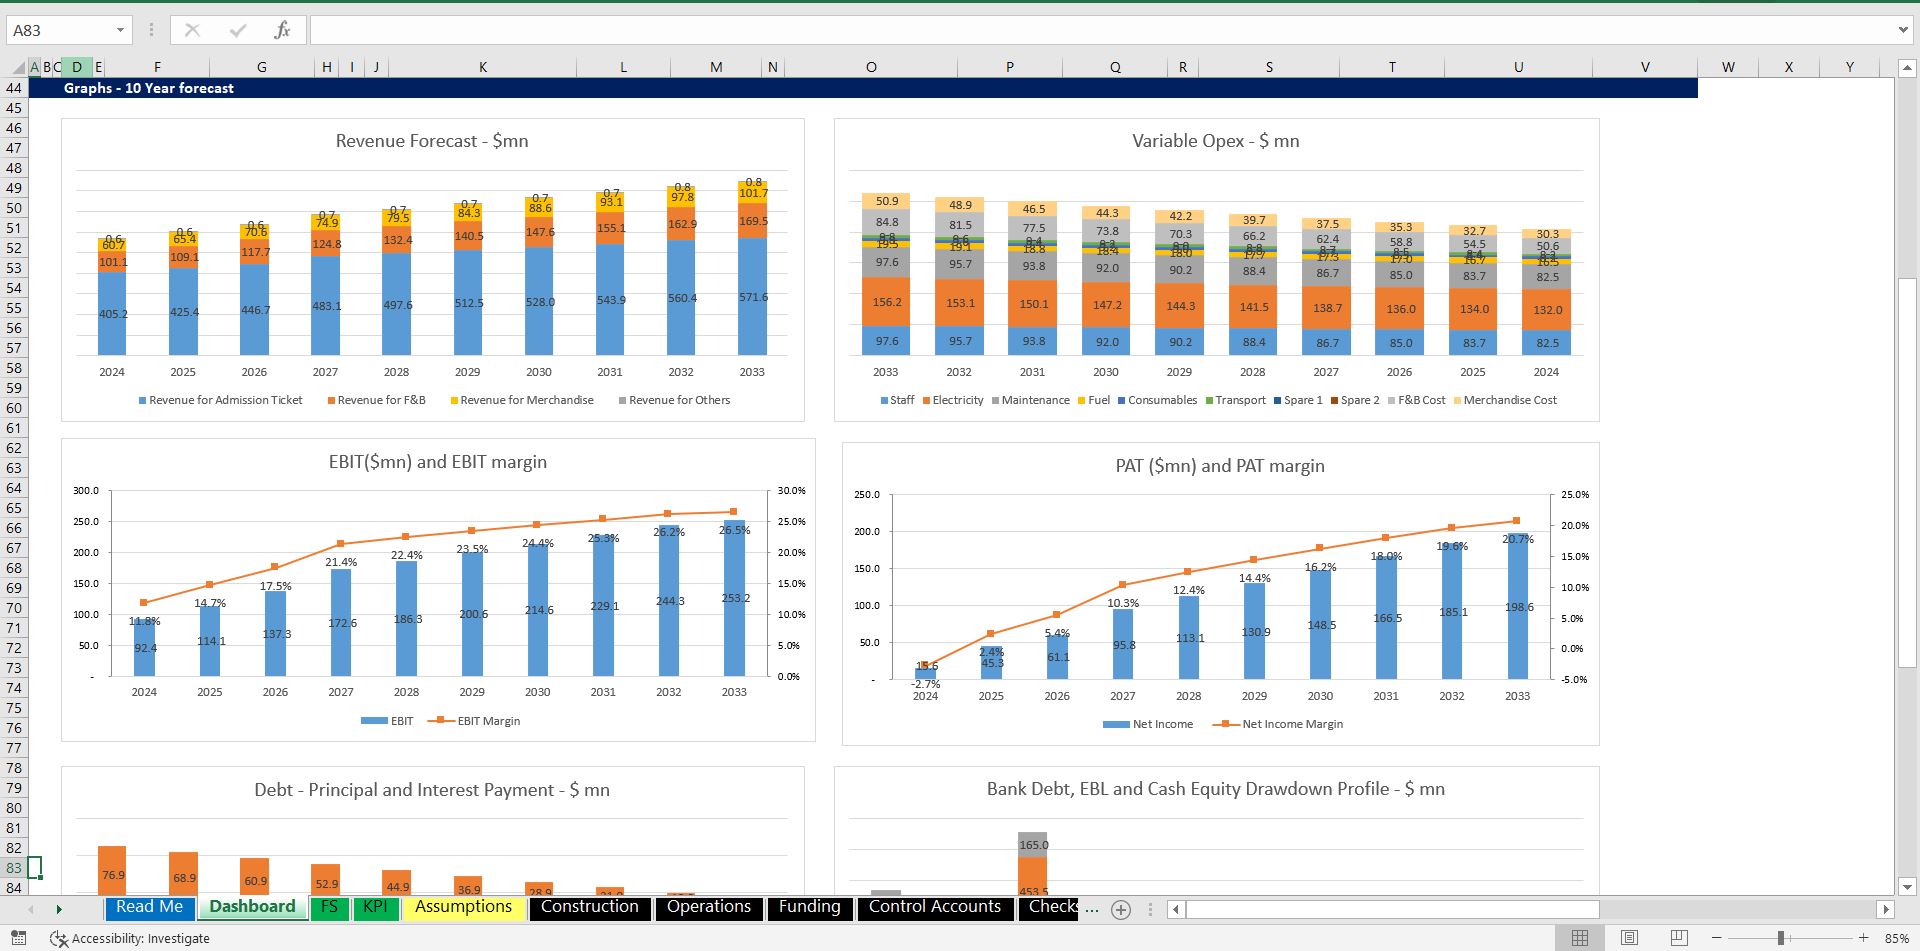The image size is (1920, 951).
Task: Click vertical scrollbar down arrow
Action: click(x=1906, y=886)
